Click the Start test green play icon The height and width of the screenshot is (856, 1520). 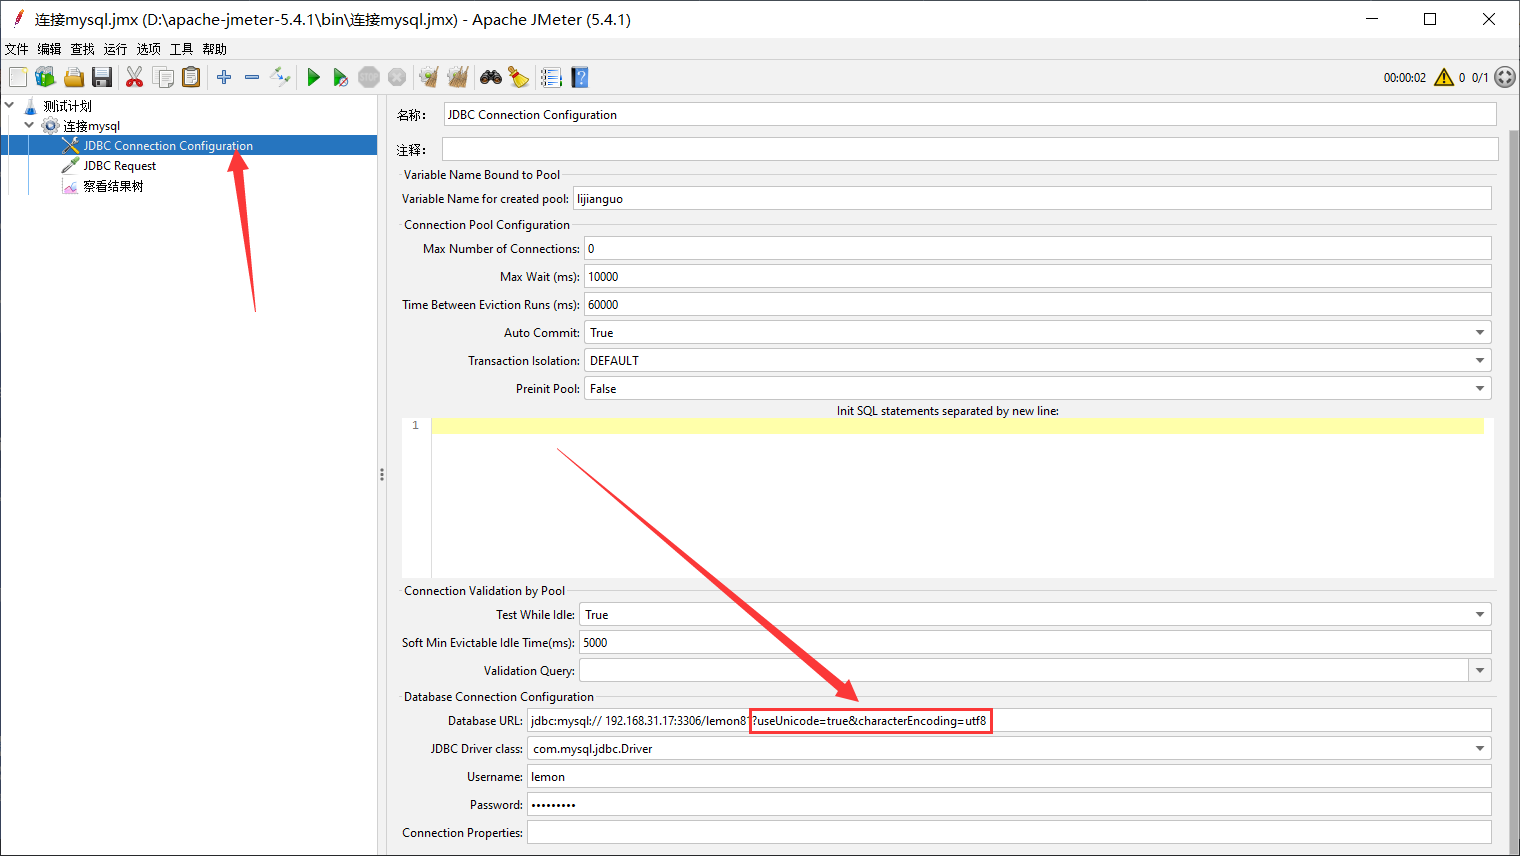pos(313,77)
